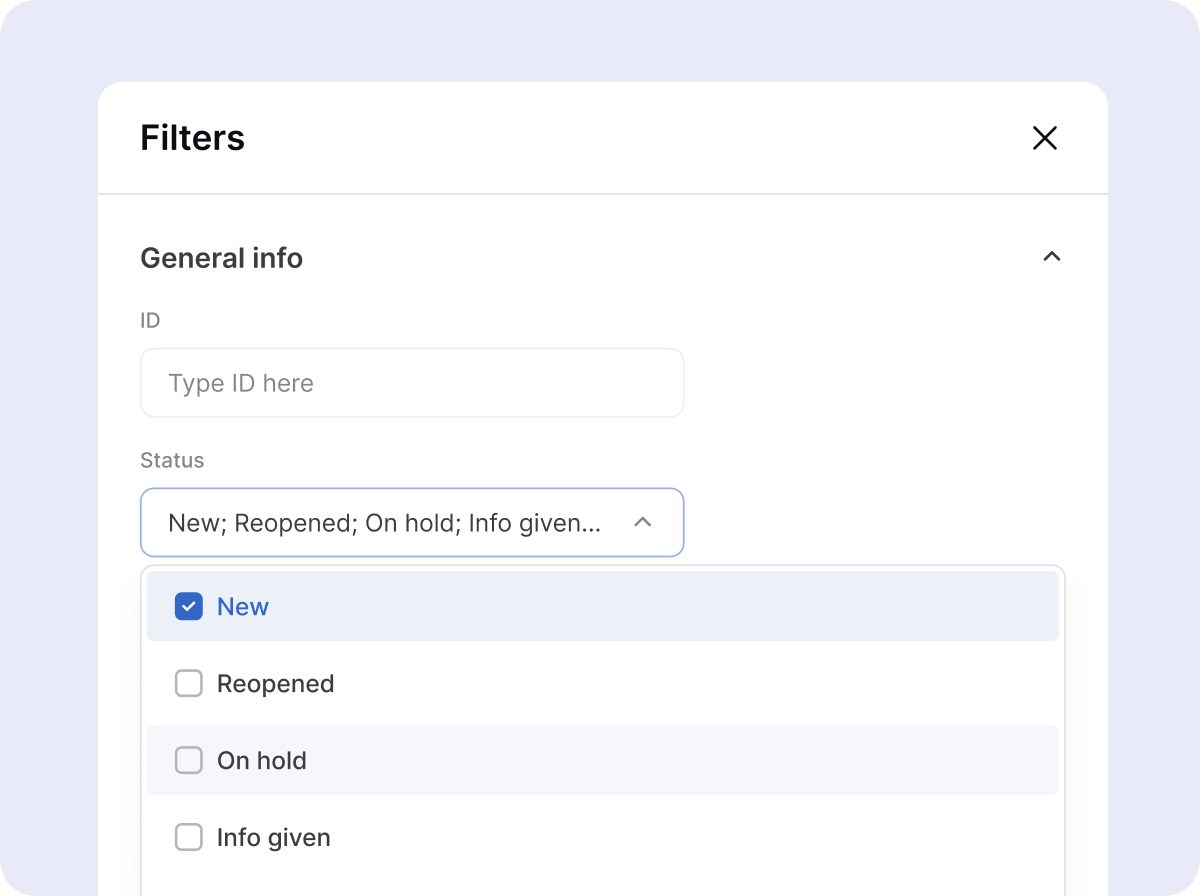Viewport: 1200px width, 896px height.
Task: Click the General info section heading
Action: [x=222, y=258]
